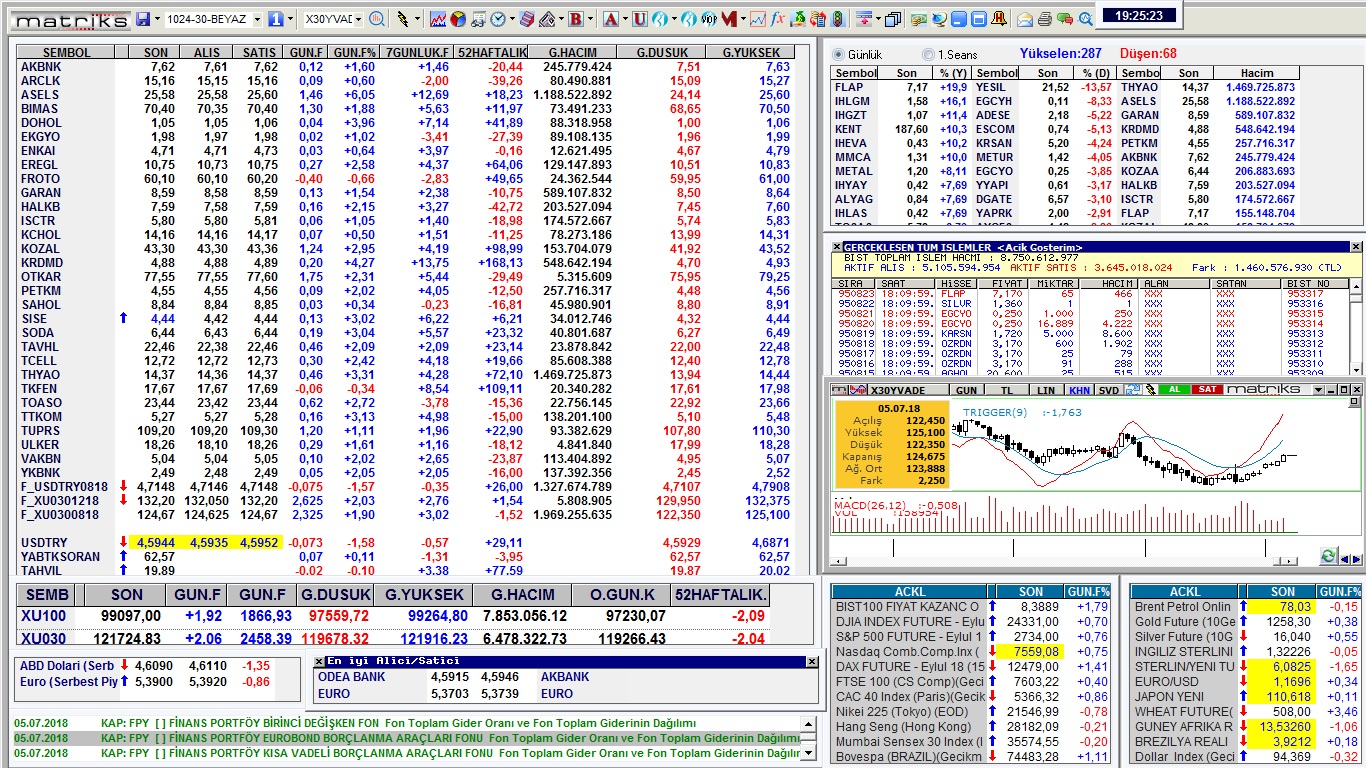This screenshot has height=768, width=1366.
Task: Click the red B icon in toolbar
Action: pyautogui.click(x=575, y=19)
